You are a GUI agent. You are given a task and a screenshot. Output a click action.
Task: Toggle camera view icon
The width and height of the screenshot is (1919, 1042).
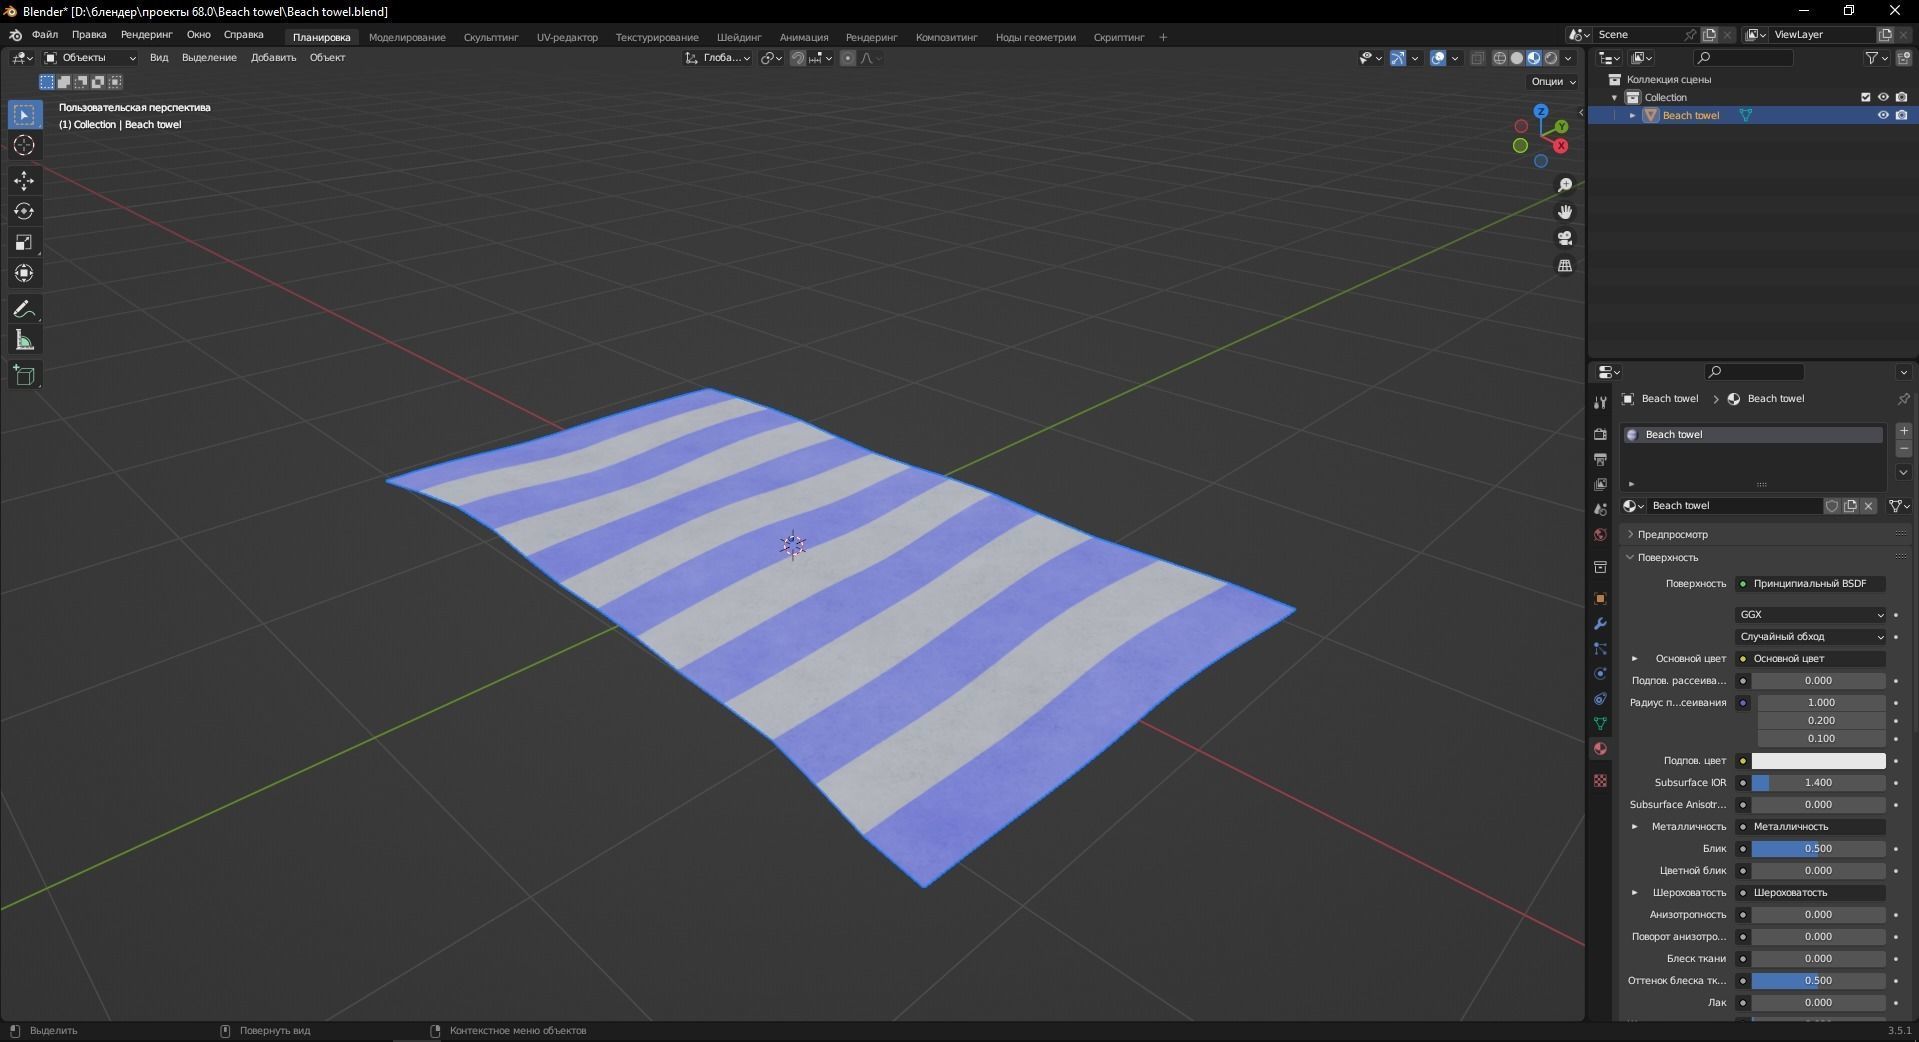(1565, 238)
